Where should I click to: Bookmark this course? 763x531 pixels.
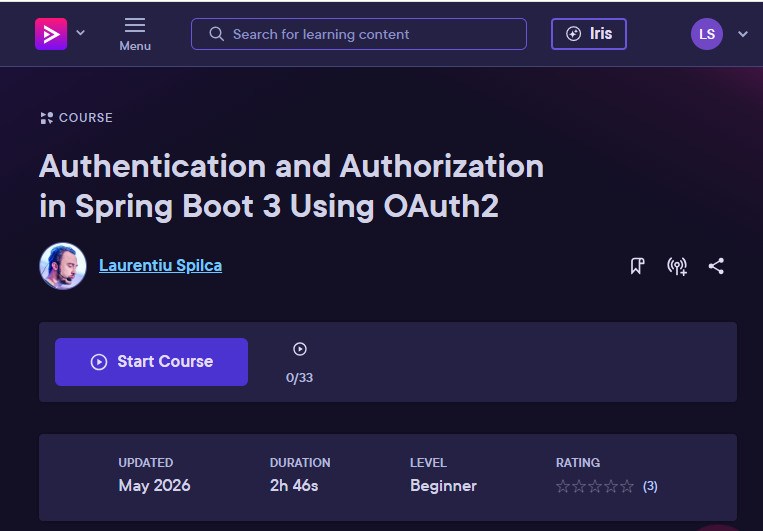637,266
